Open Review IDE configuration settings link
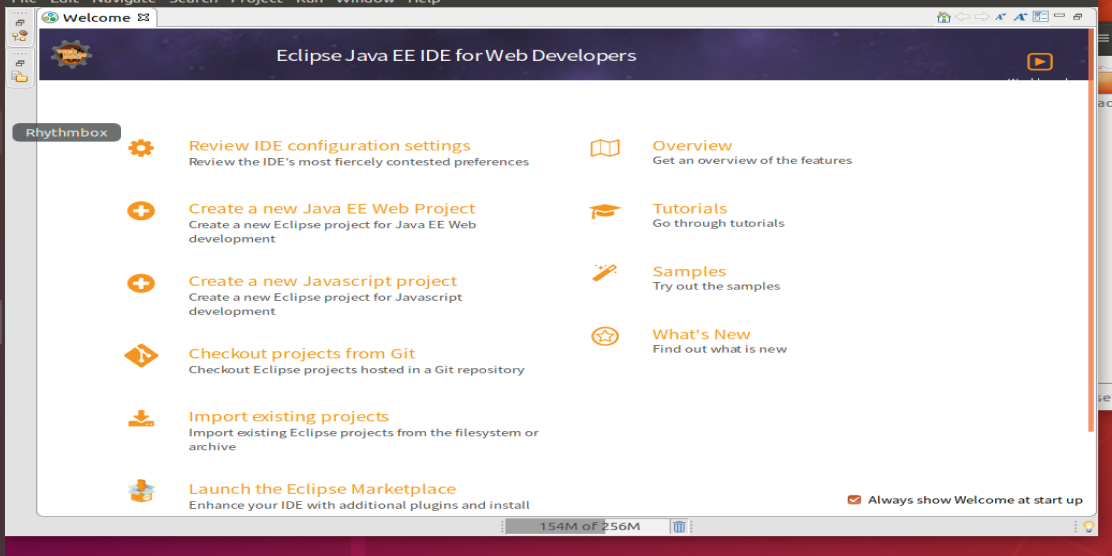Image resolution: width=1112 pixels, height=556 pixels. click(x=329, y=145)
